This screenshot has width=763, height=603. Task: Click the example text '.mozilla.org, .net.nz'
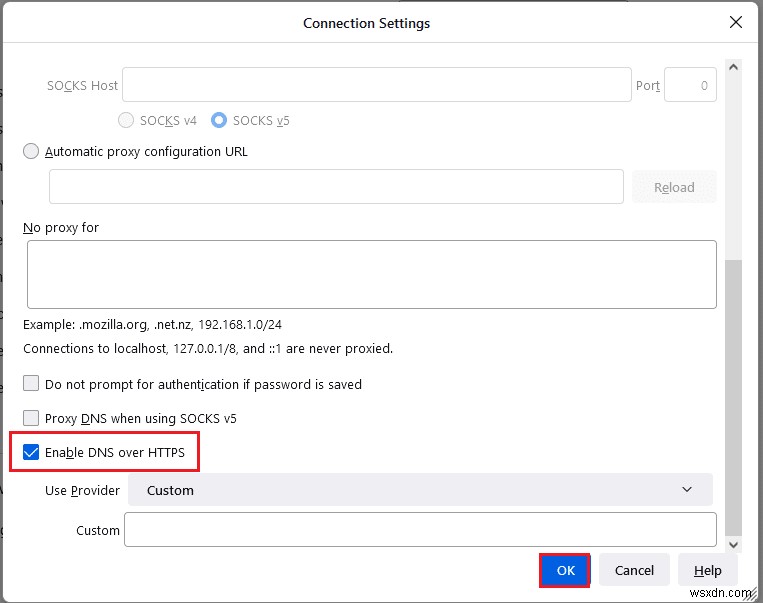(136, 325)
